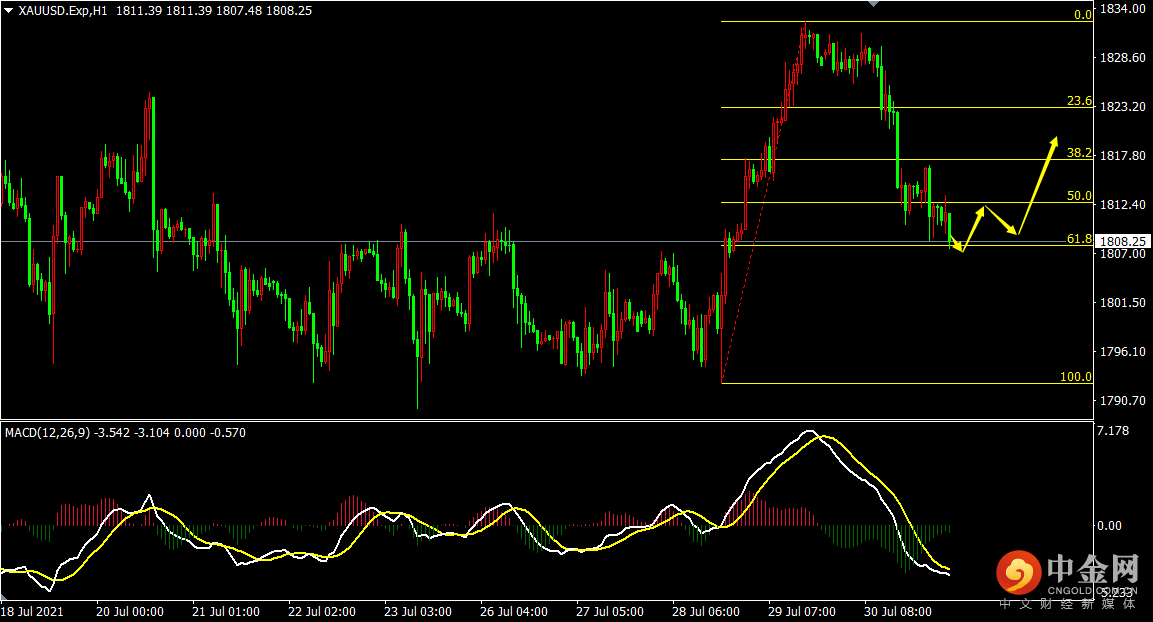Image resolution: width=1153 pixels, height=622 pixels.
Task: Click the Fibonacci 23.6 level label
Action: (1079, 101)
